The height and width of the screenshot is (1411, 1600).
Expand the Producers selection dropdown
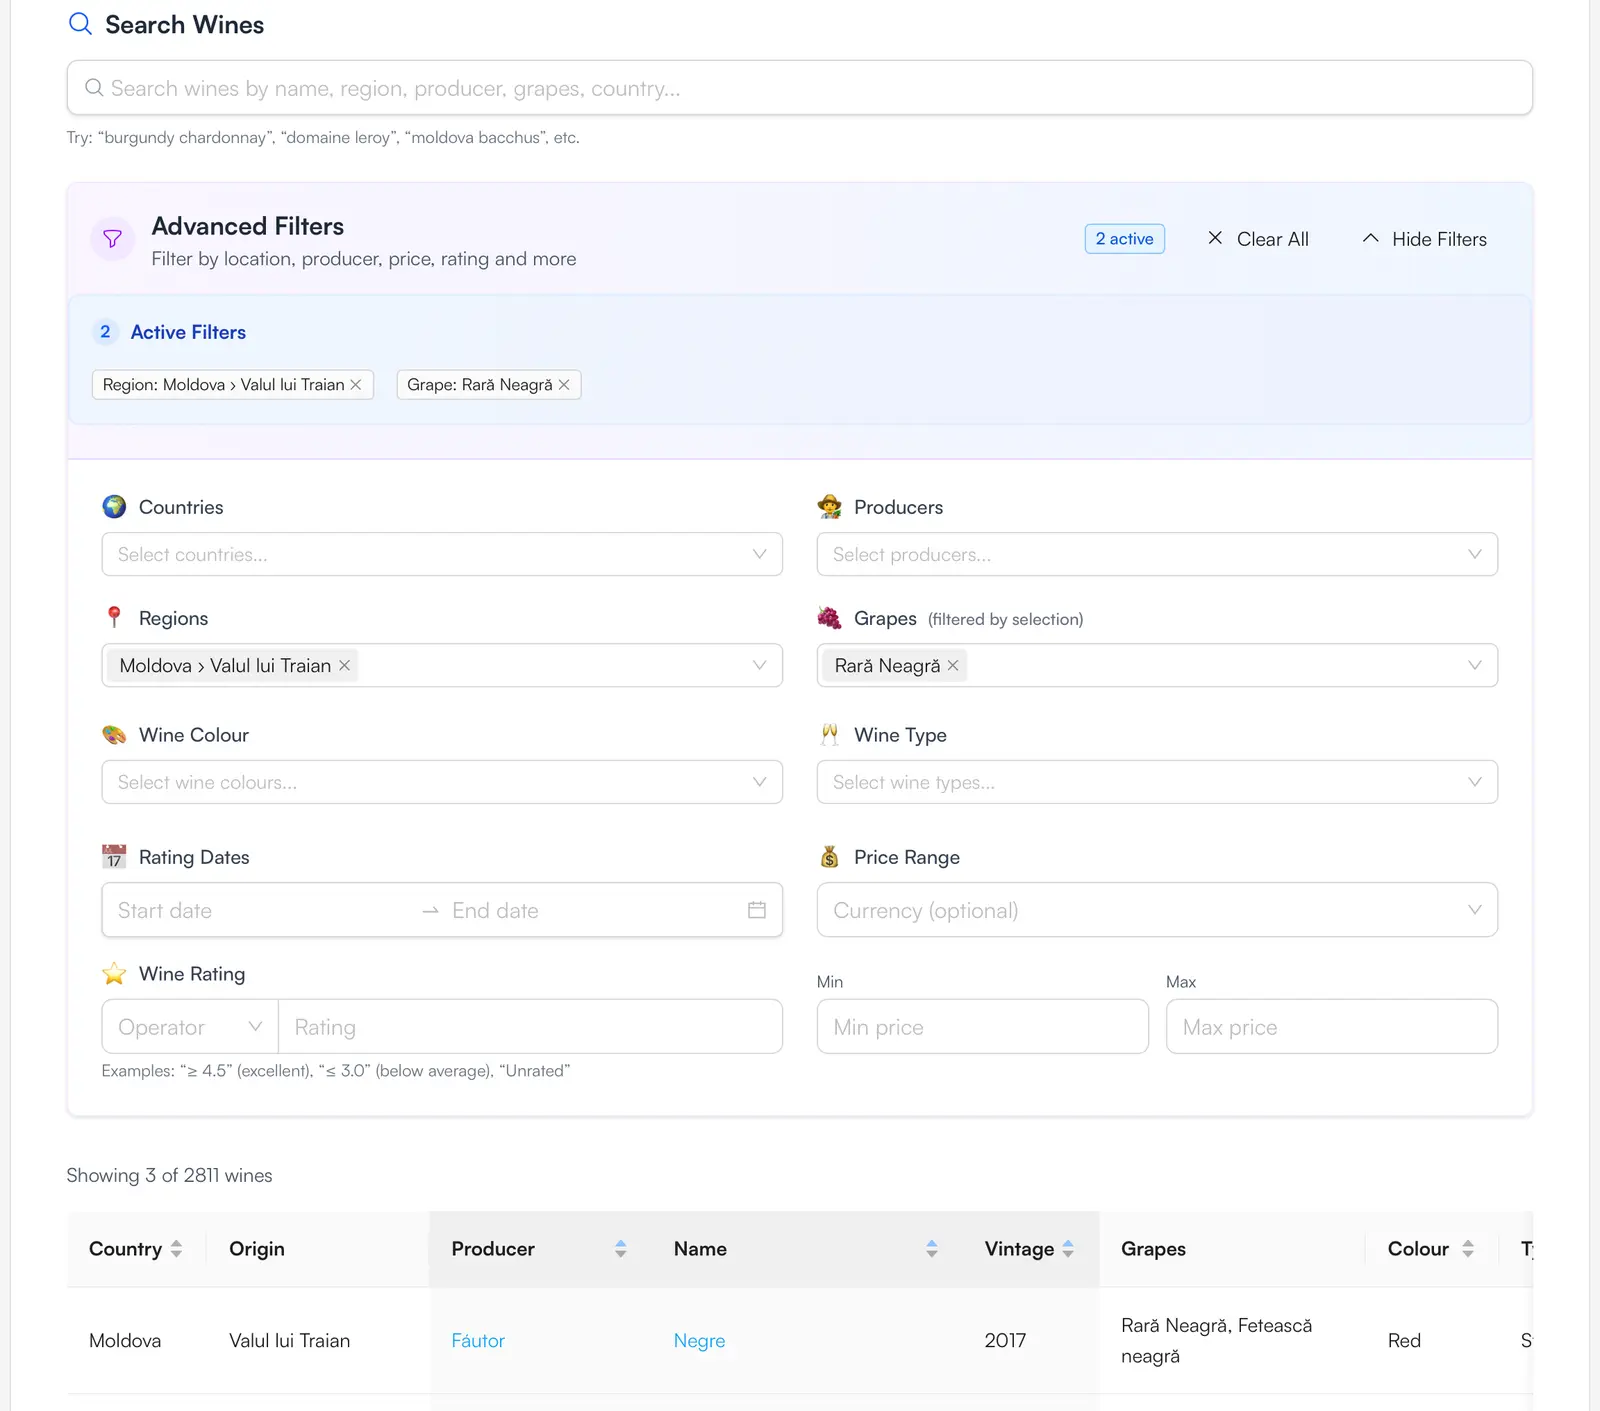1156,554
